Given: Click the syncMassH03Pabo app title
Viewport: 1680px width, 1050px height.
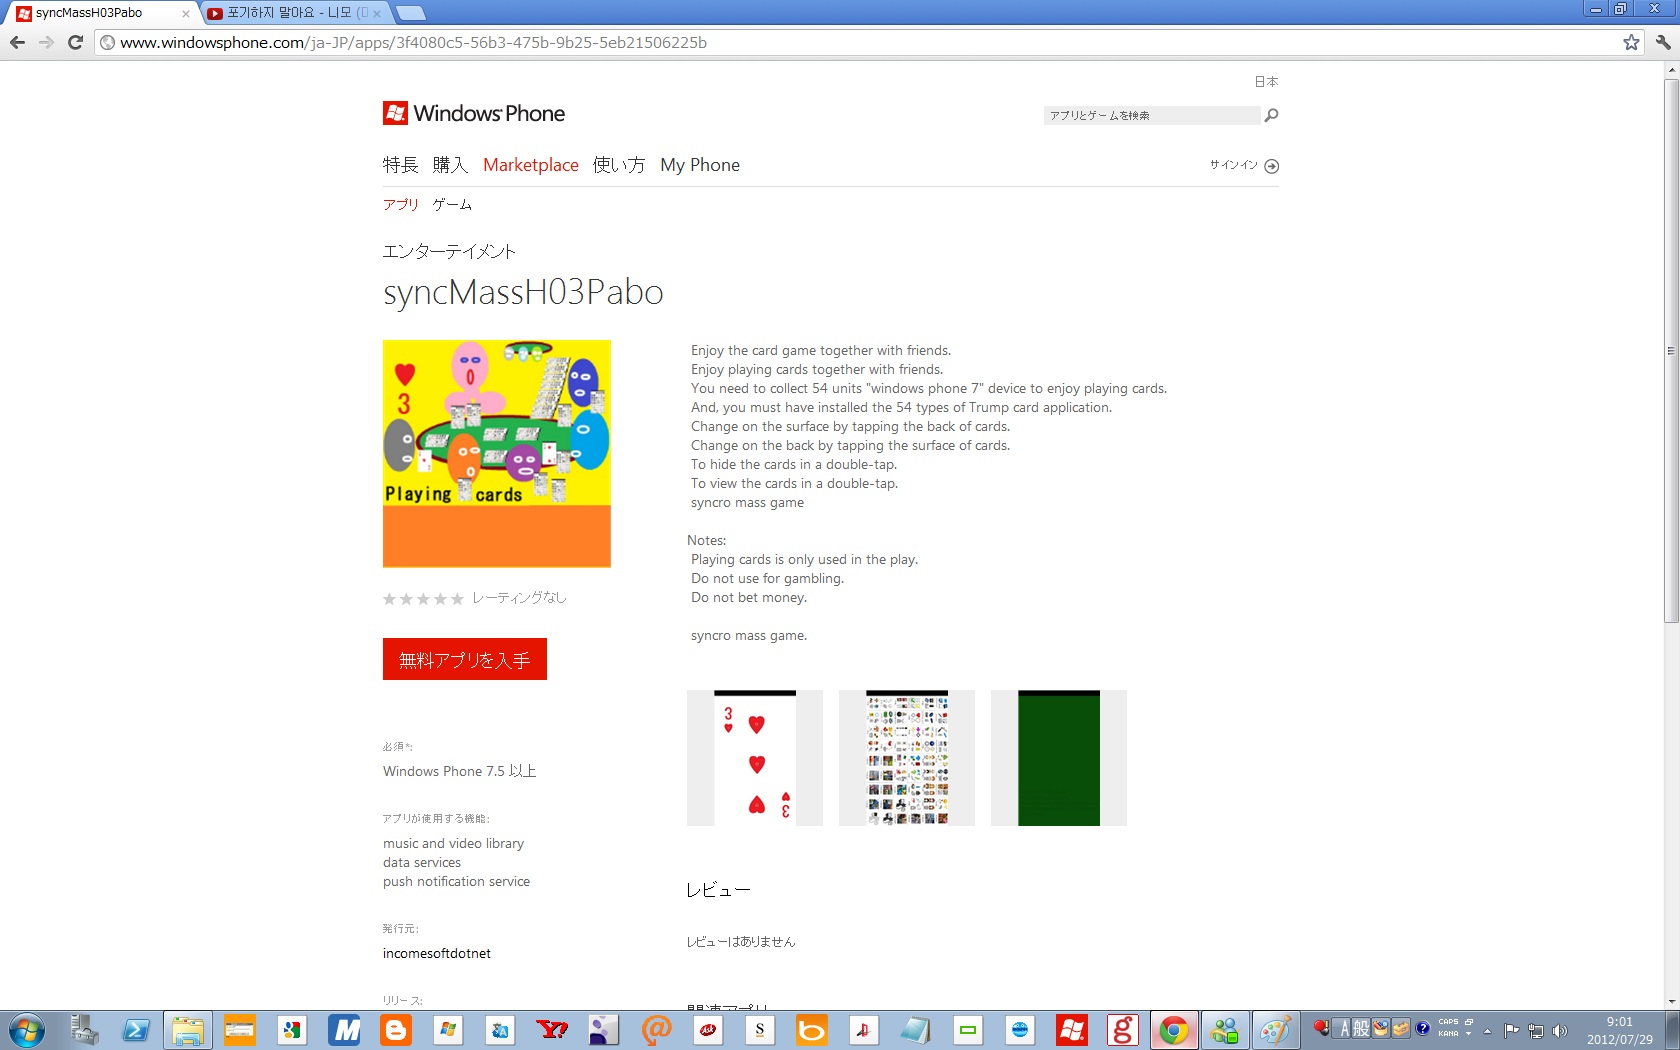Looking at the screenshot, I should [523, 292].
